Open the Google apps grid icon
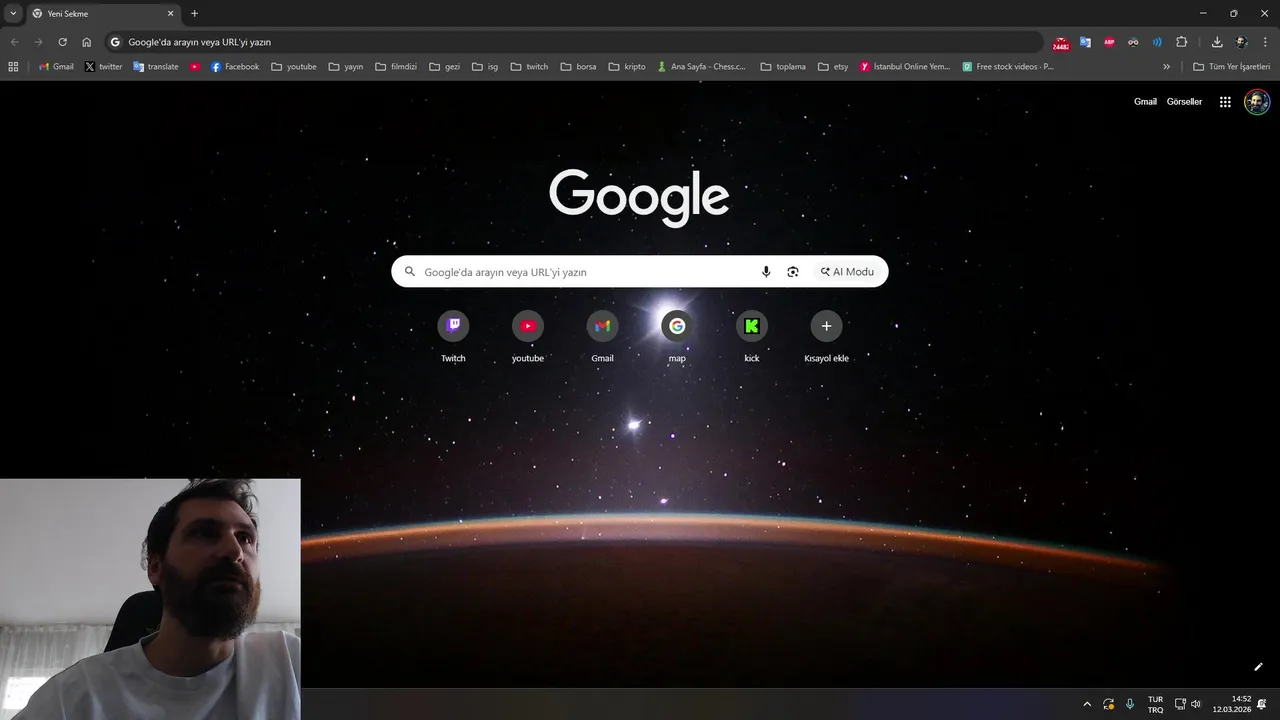This screenshot has width=1280, height=720. 1225,102
